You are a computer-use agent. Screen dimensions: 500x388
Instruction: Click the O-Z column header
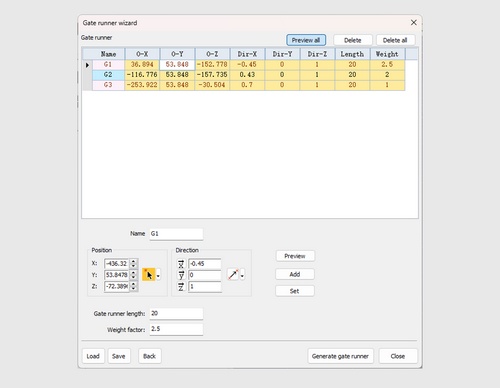(x=212, y=54)
